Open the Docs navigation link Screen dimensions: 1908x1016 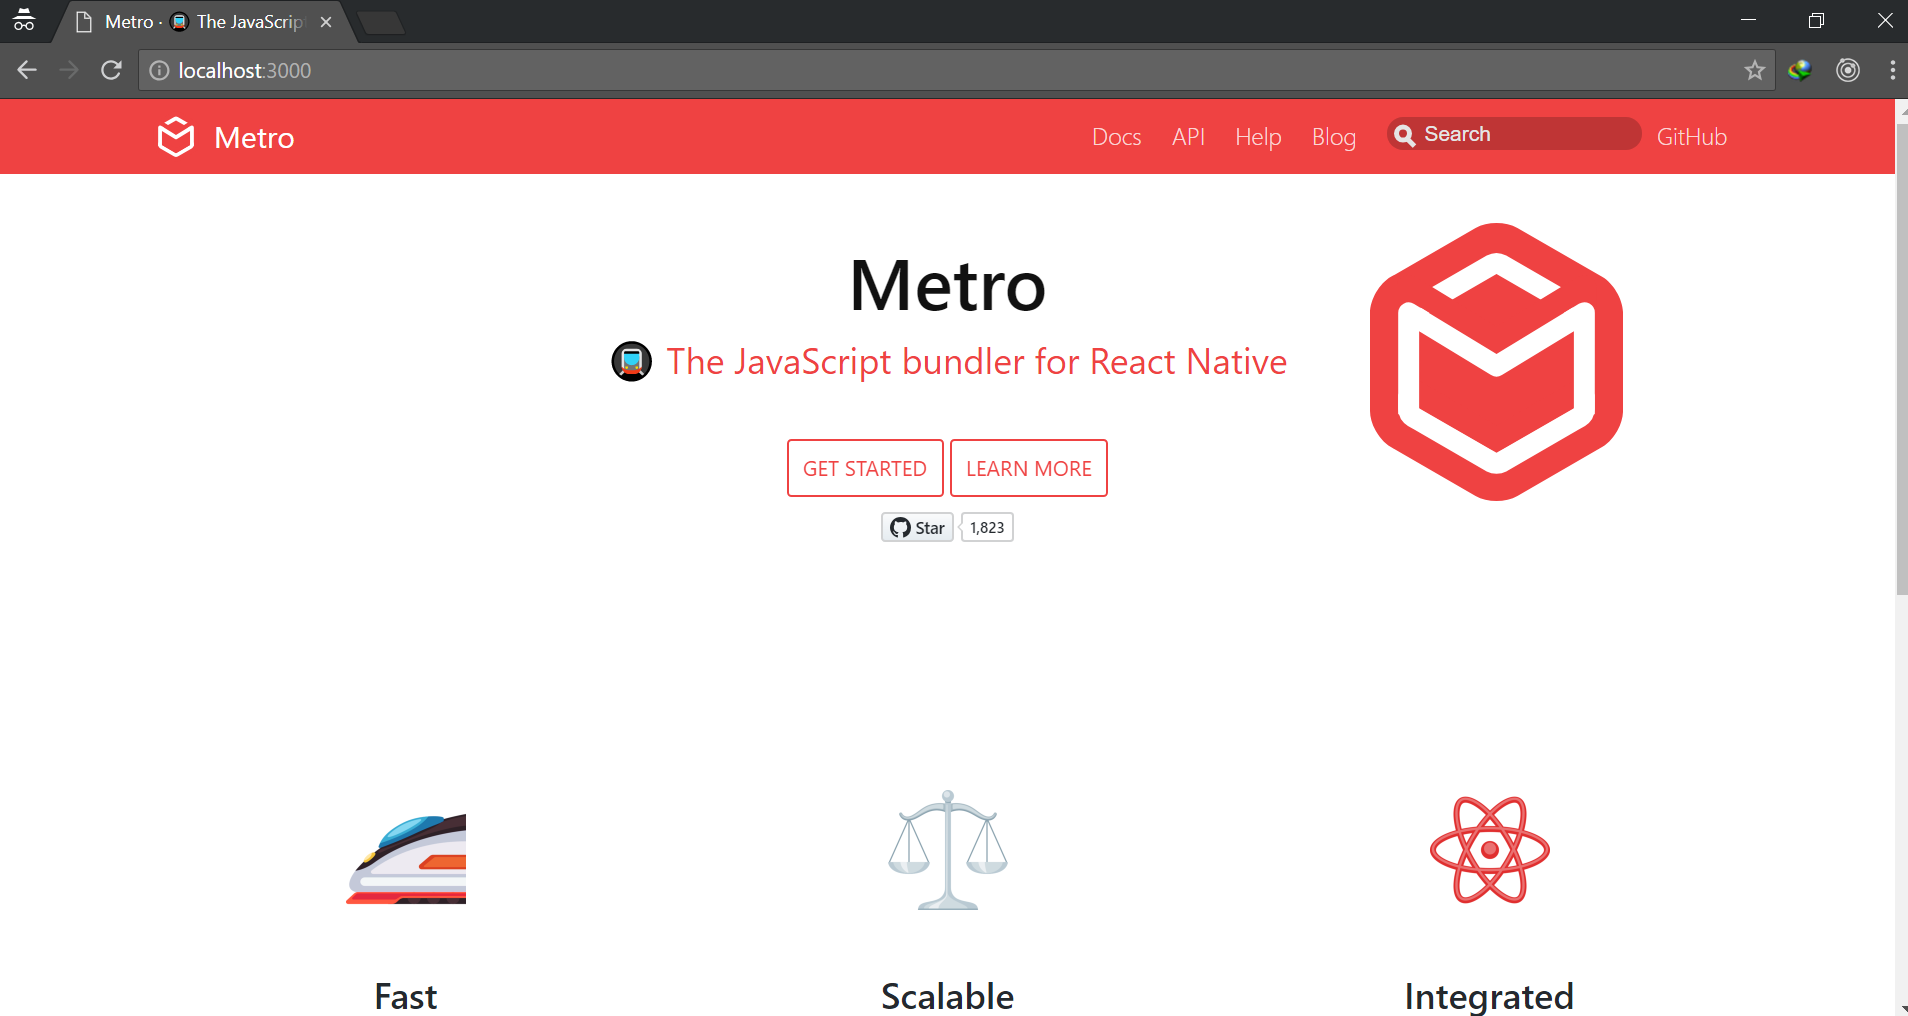1116,137
